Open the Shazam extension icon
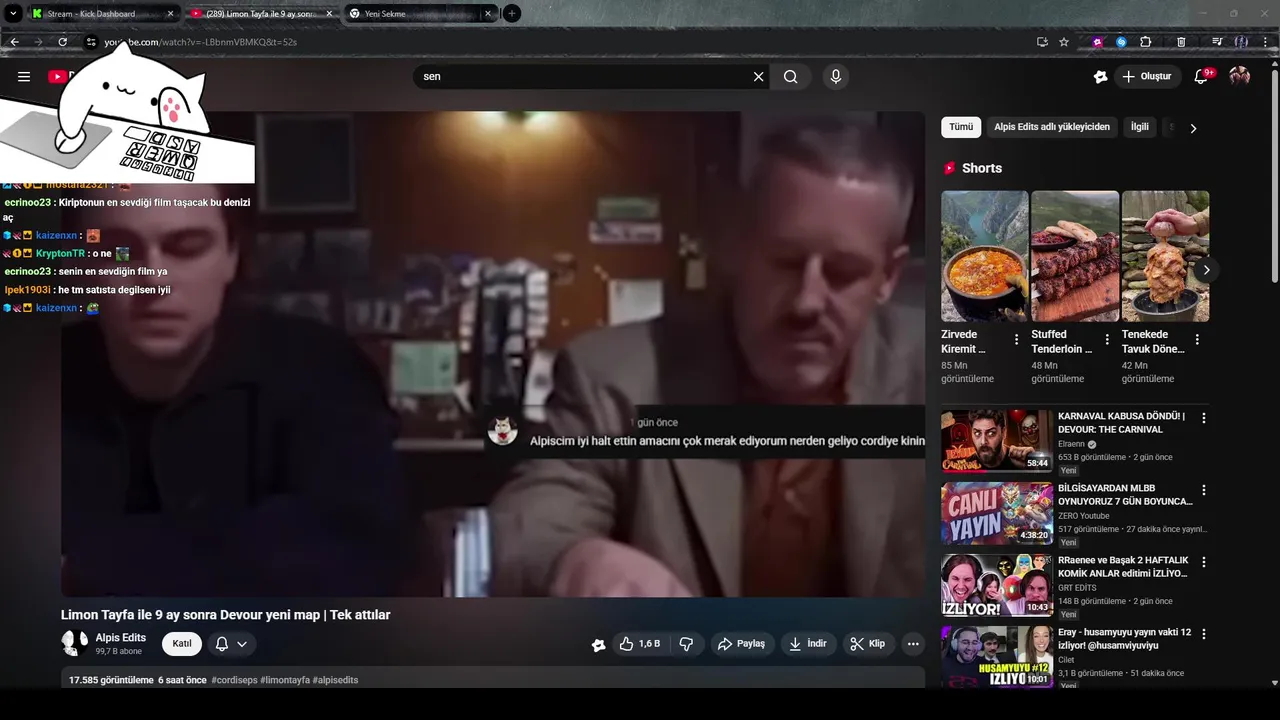 click(x=1121, y=42)
